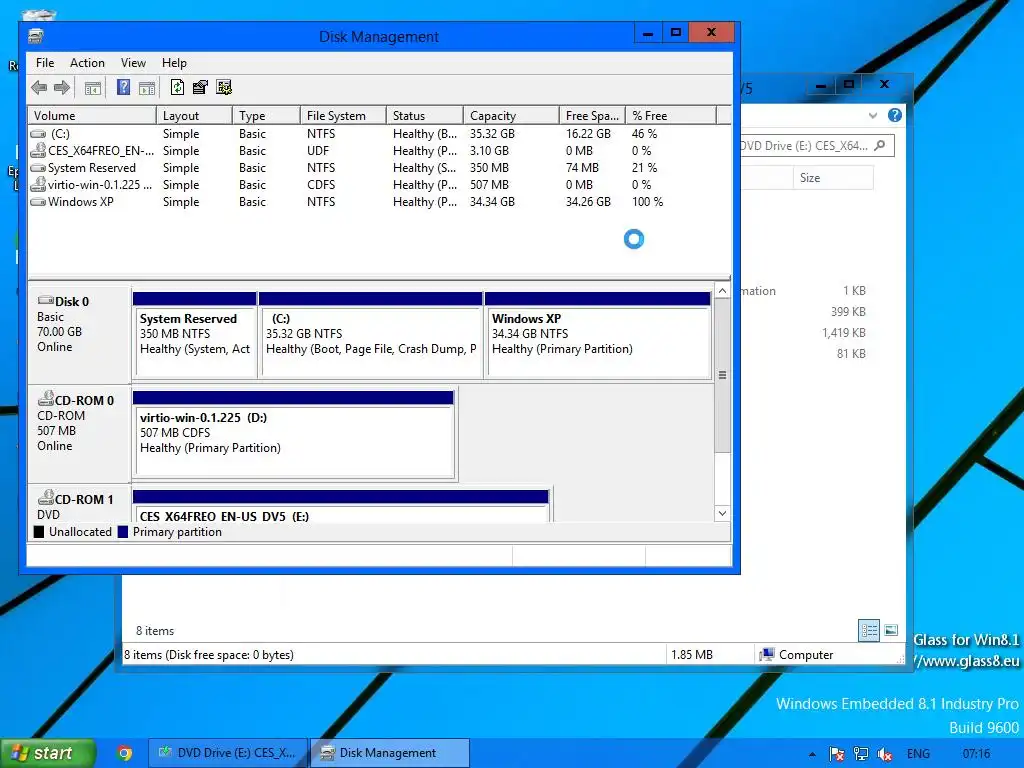Click the Explorer search box field
Screen dimensions: 1024x768
[817, 146]
